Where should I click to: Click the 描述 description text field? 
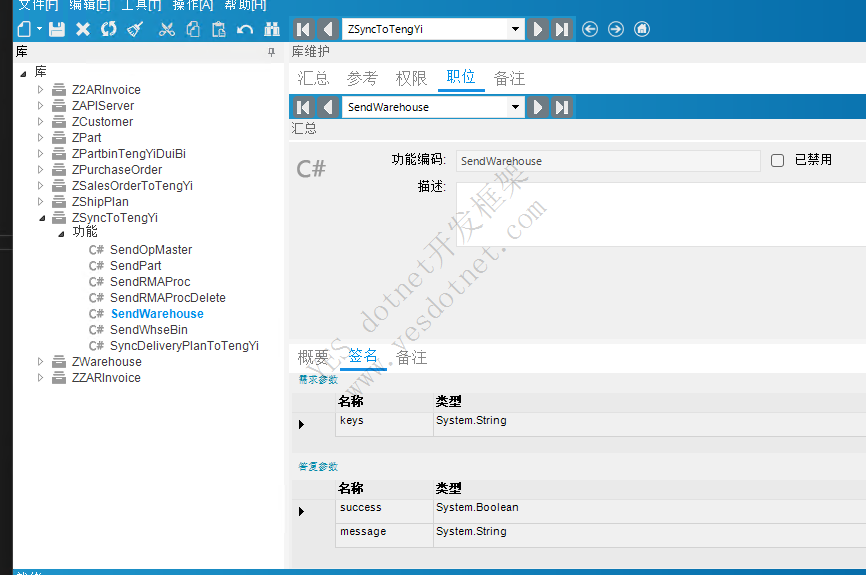660,214
